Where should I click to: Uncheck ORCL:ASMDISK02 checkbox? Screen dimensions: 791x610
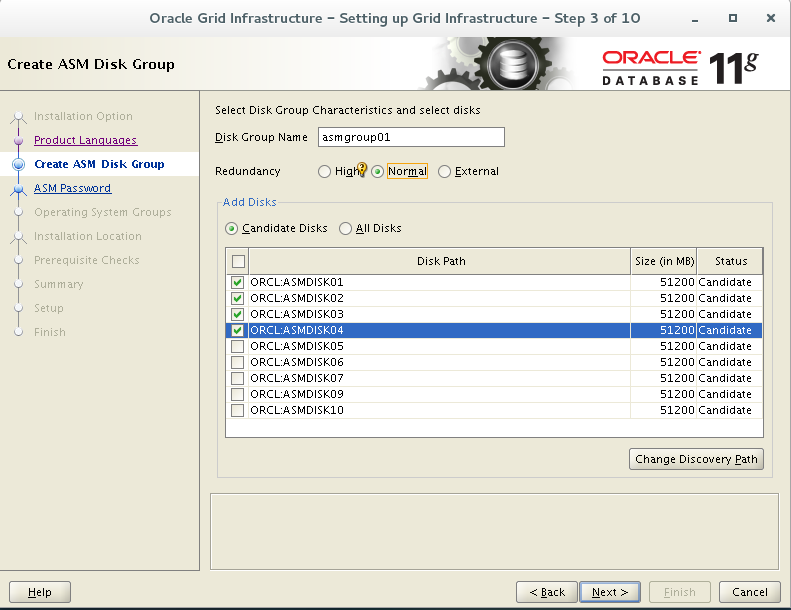click(237, 298)
